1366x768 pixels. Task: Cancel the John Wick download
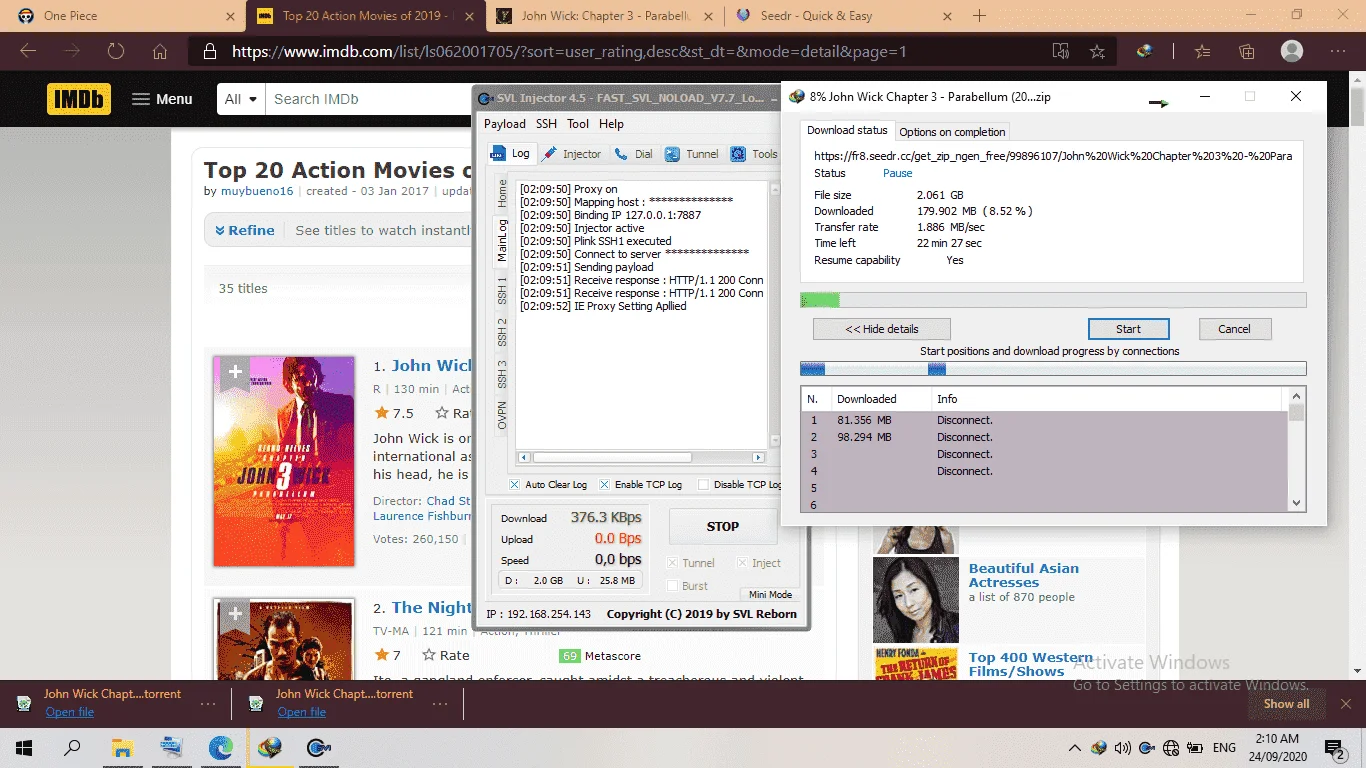pyautogui.click(x=1234, y=329)
